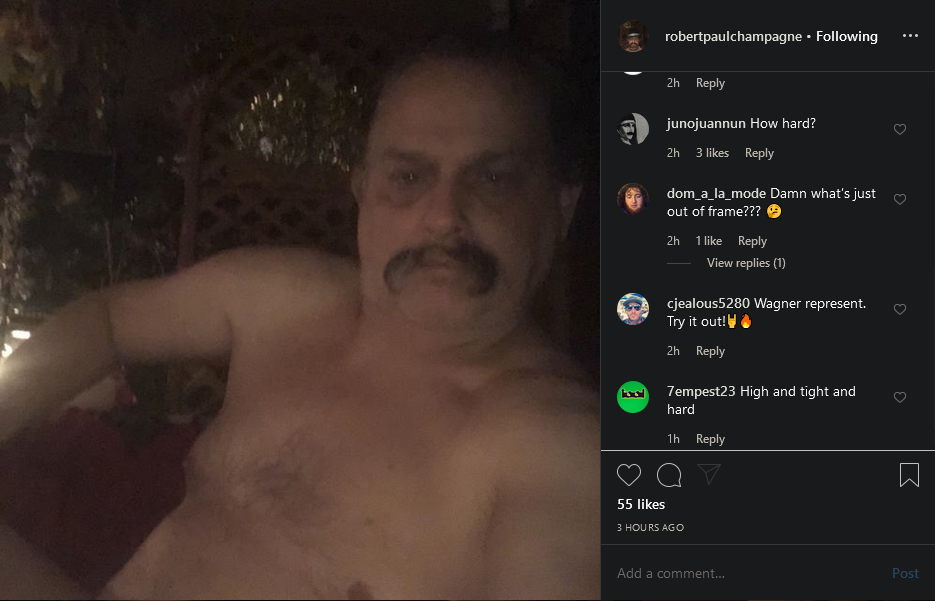Click the Following button in header
Screen dimensions: 935x601
coord(847,36)
